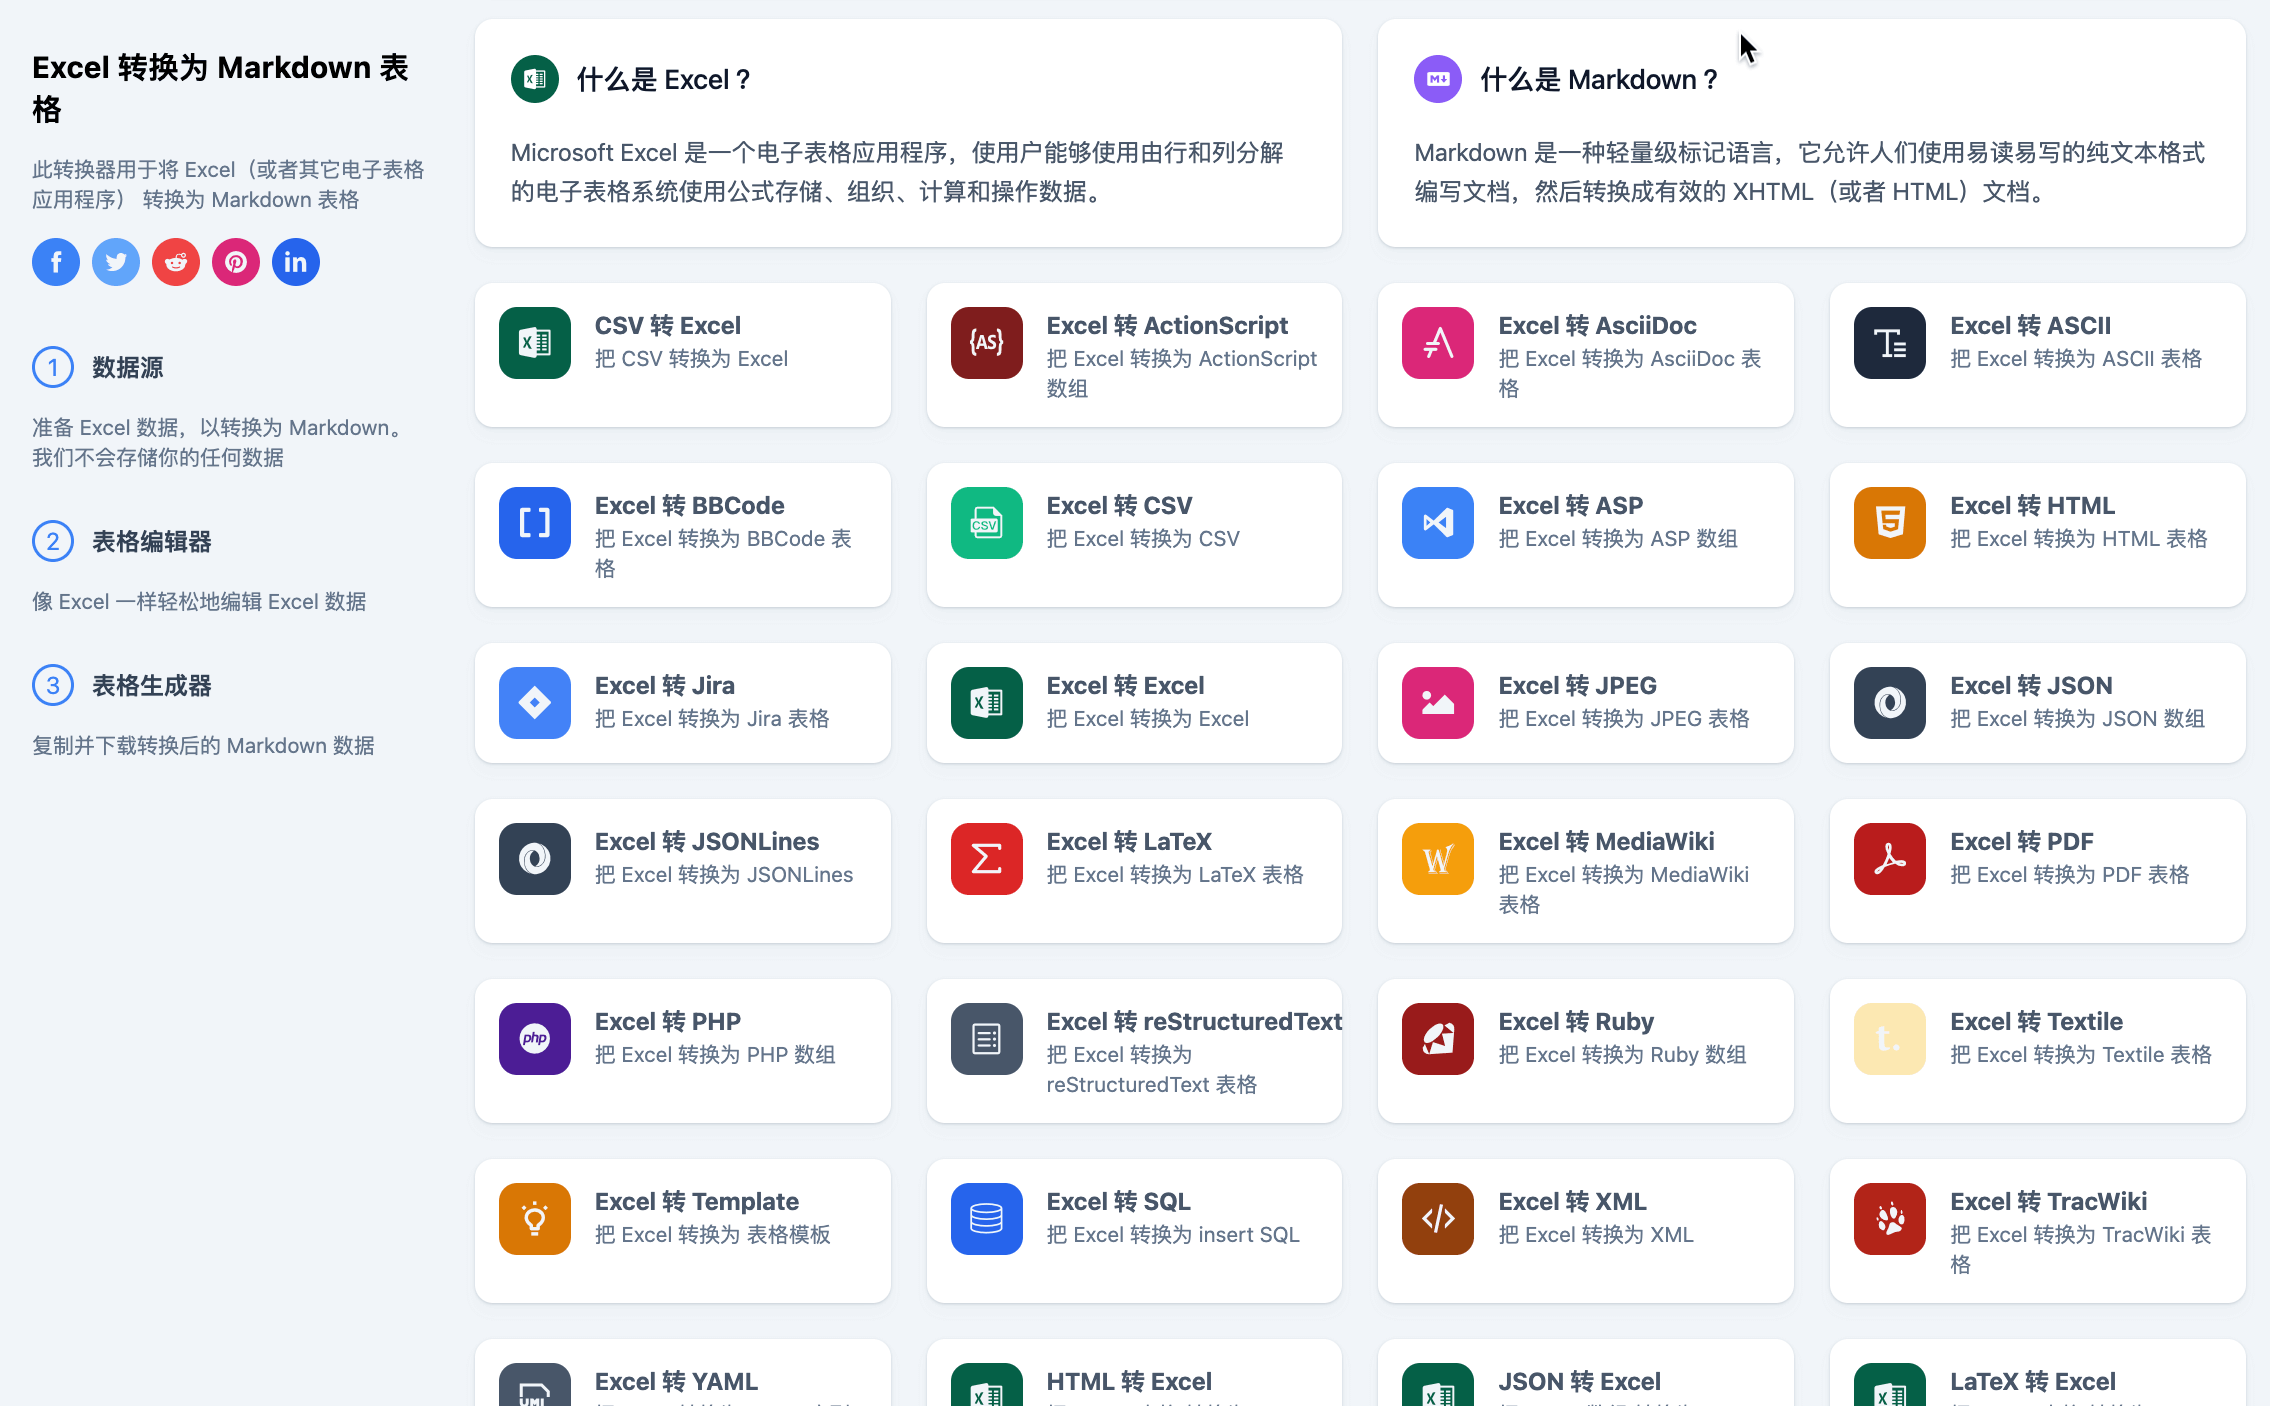Image resolution: width=2270 pixels, height=1406 pixels.
Task: Jump to step 1 数据源
Action: (x=98, y=367)
